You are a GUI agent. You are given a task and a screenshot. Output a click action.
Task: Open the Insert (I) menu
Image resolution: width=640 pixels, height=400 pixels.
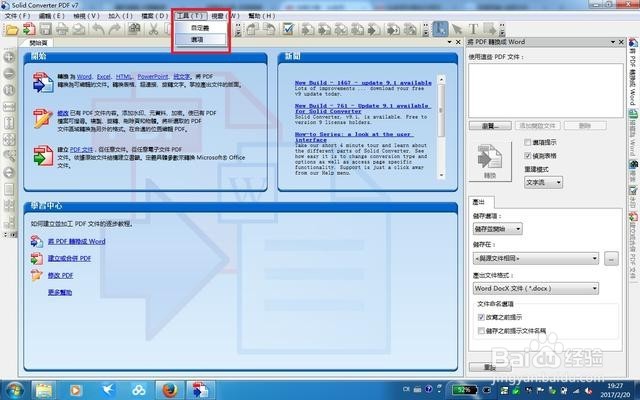point(120,16)
